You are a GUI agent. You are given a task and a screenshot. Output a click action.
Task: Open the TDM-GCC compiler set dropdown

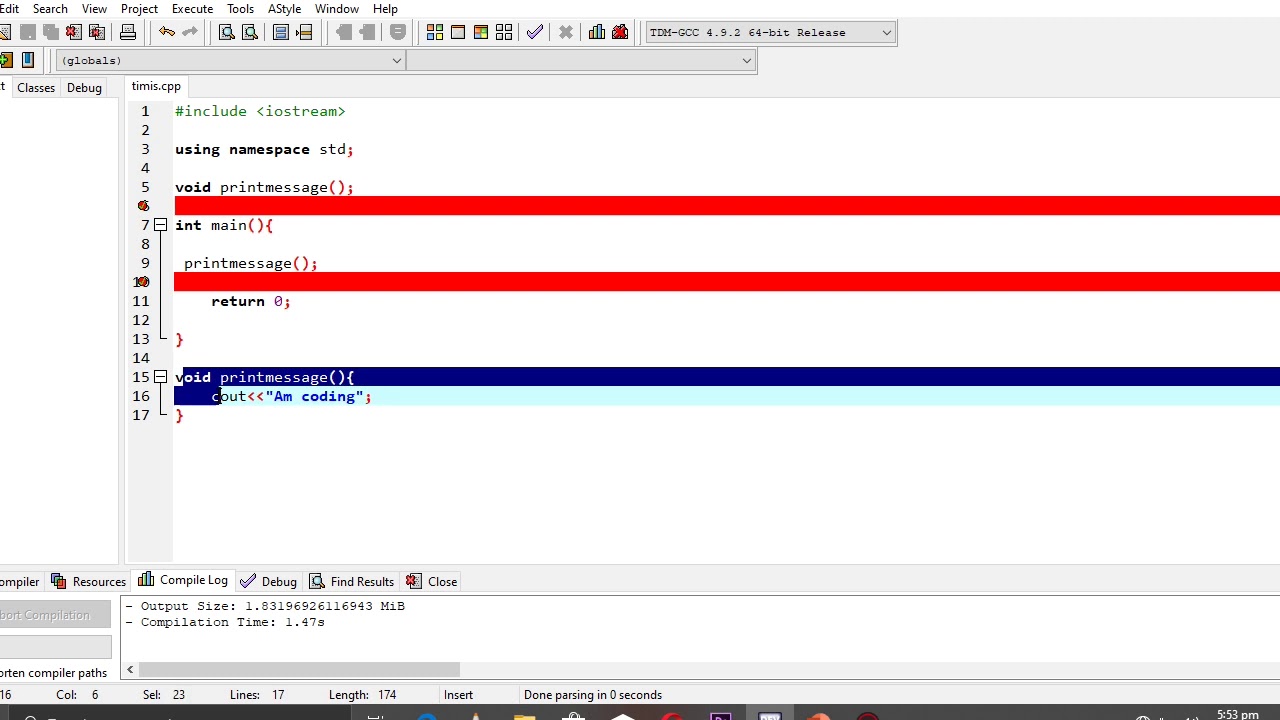click(x=886, y=32)
